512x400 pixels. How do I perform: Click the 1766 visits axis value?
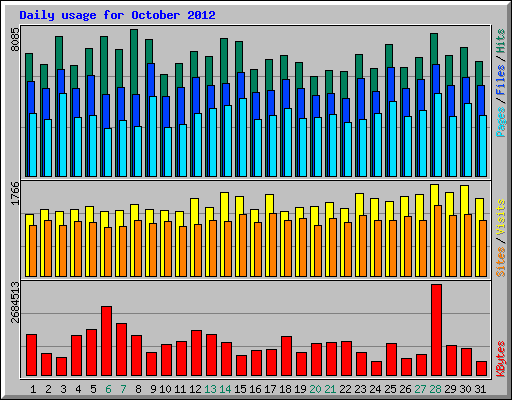coord(15,193)
